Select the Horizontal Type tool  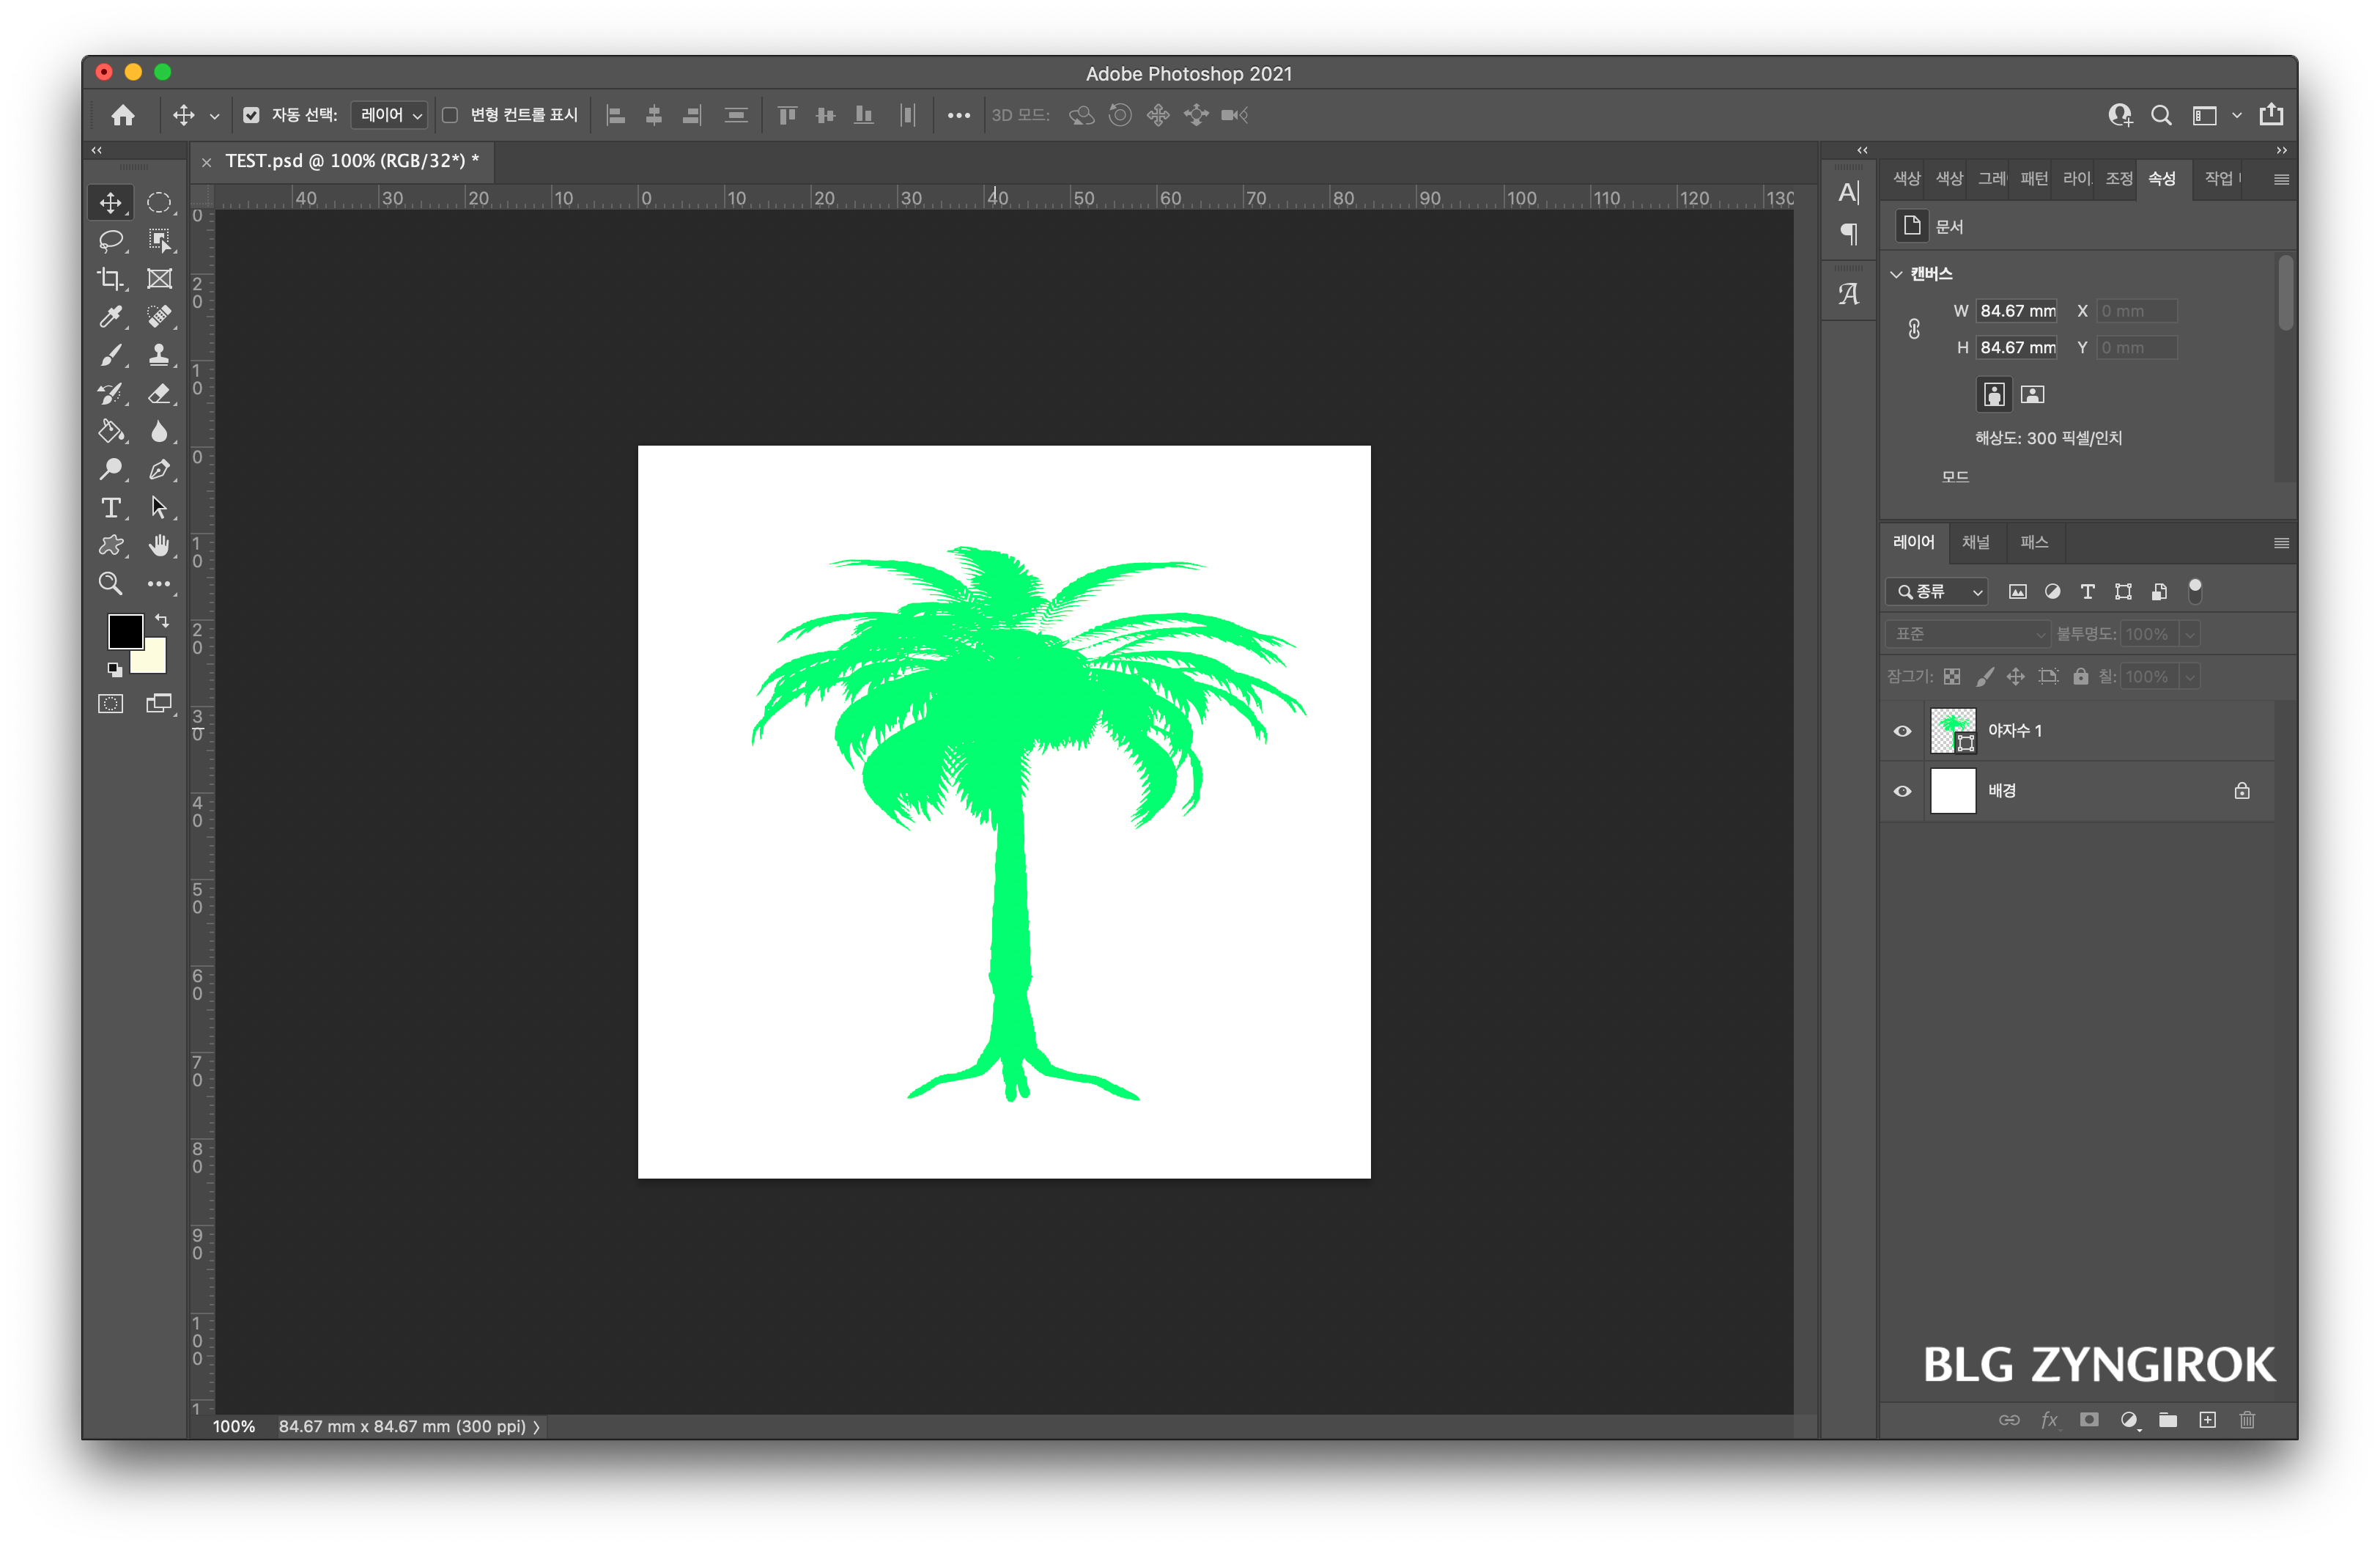pos(110,508)
